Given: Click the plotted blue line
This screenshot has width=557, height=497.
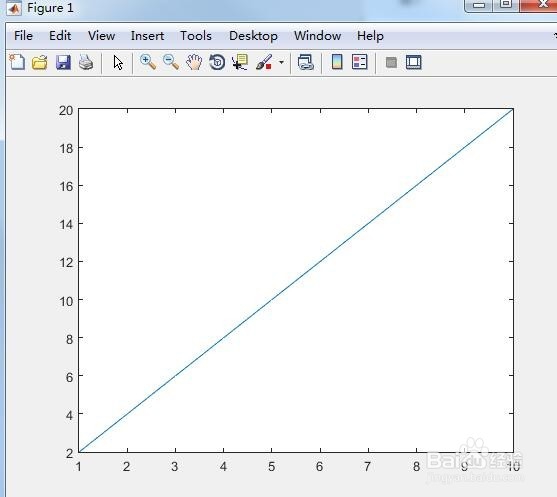Looking at the screenshot, I should (x=296, y=280).
